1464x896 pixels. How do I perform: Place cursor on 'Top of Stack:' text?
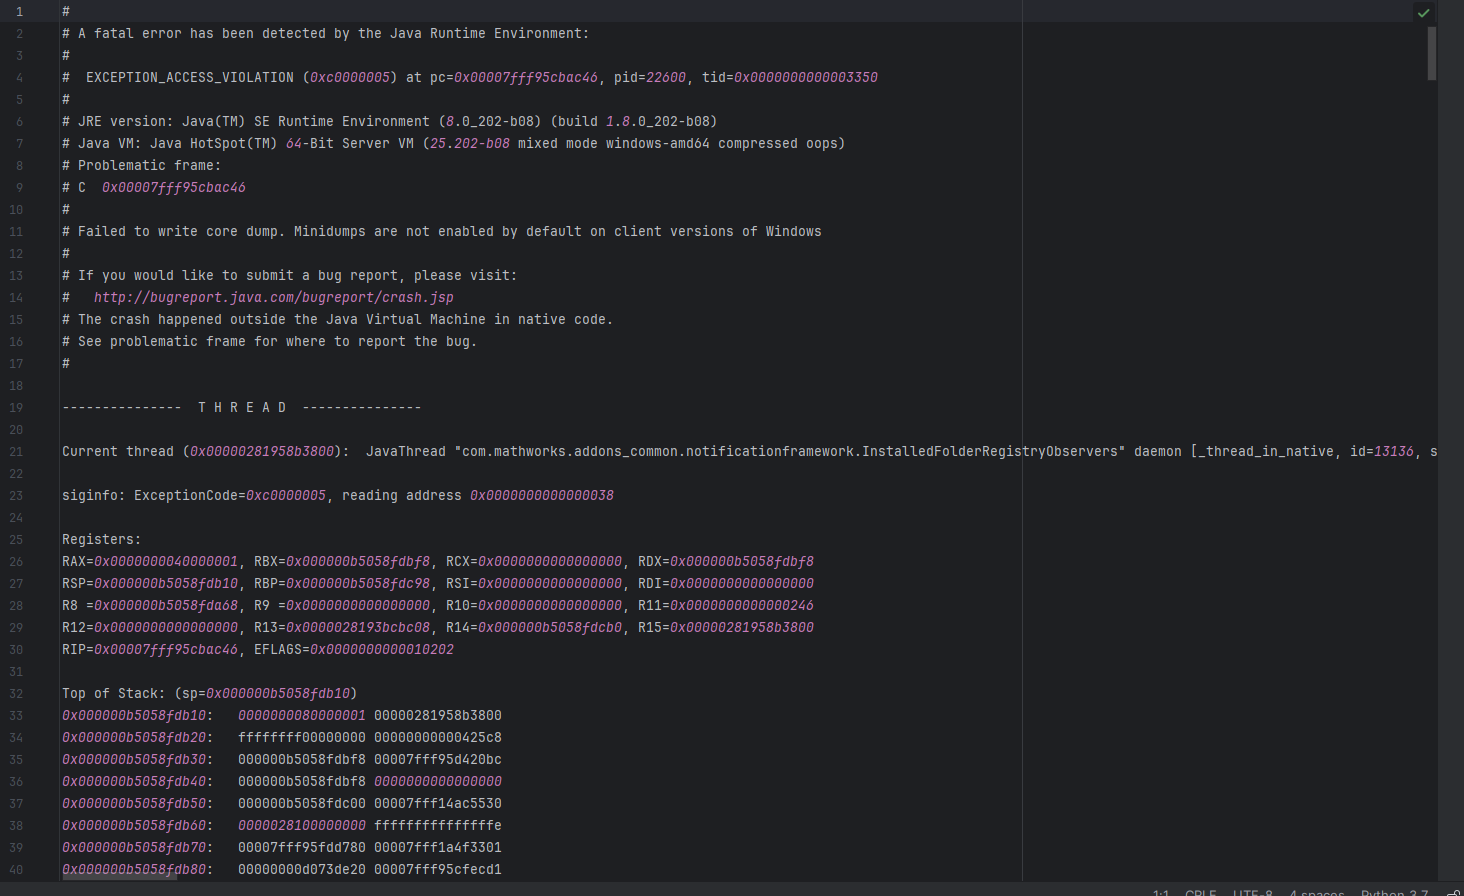coord(112,693)
